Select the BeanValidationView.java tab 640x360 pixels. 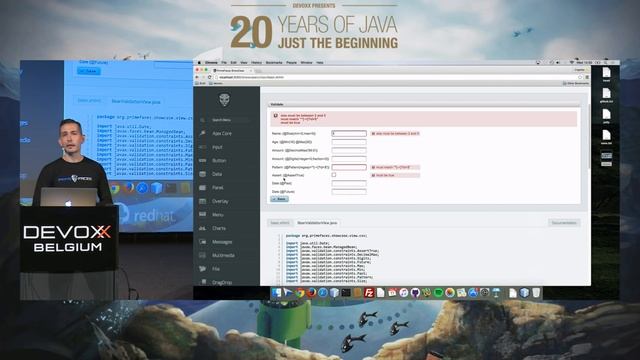click(x=317, y=223)
